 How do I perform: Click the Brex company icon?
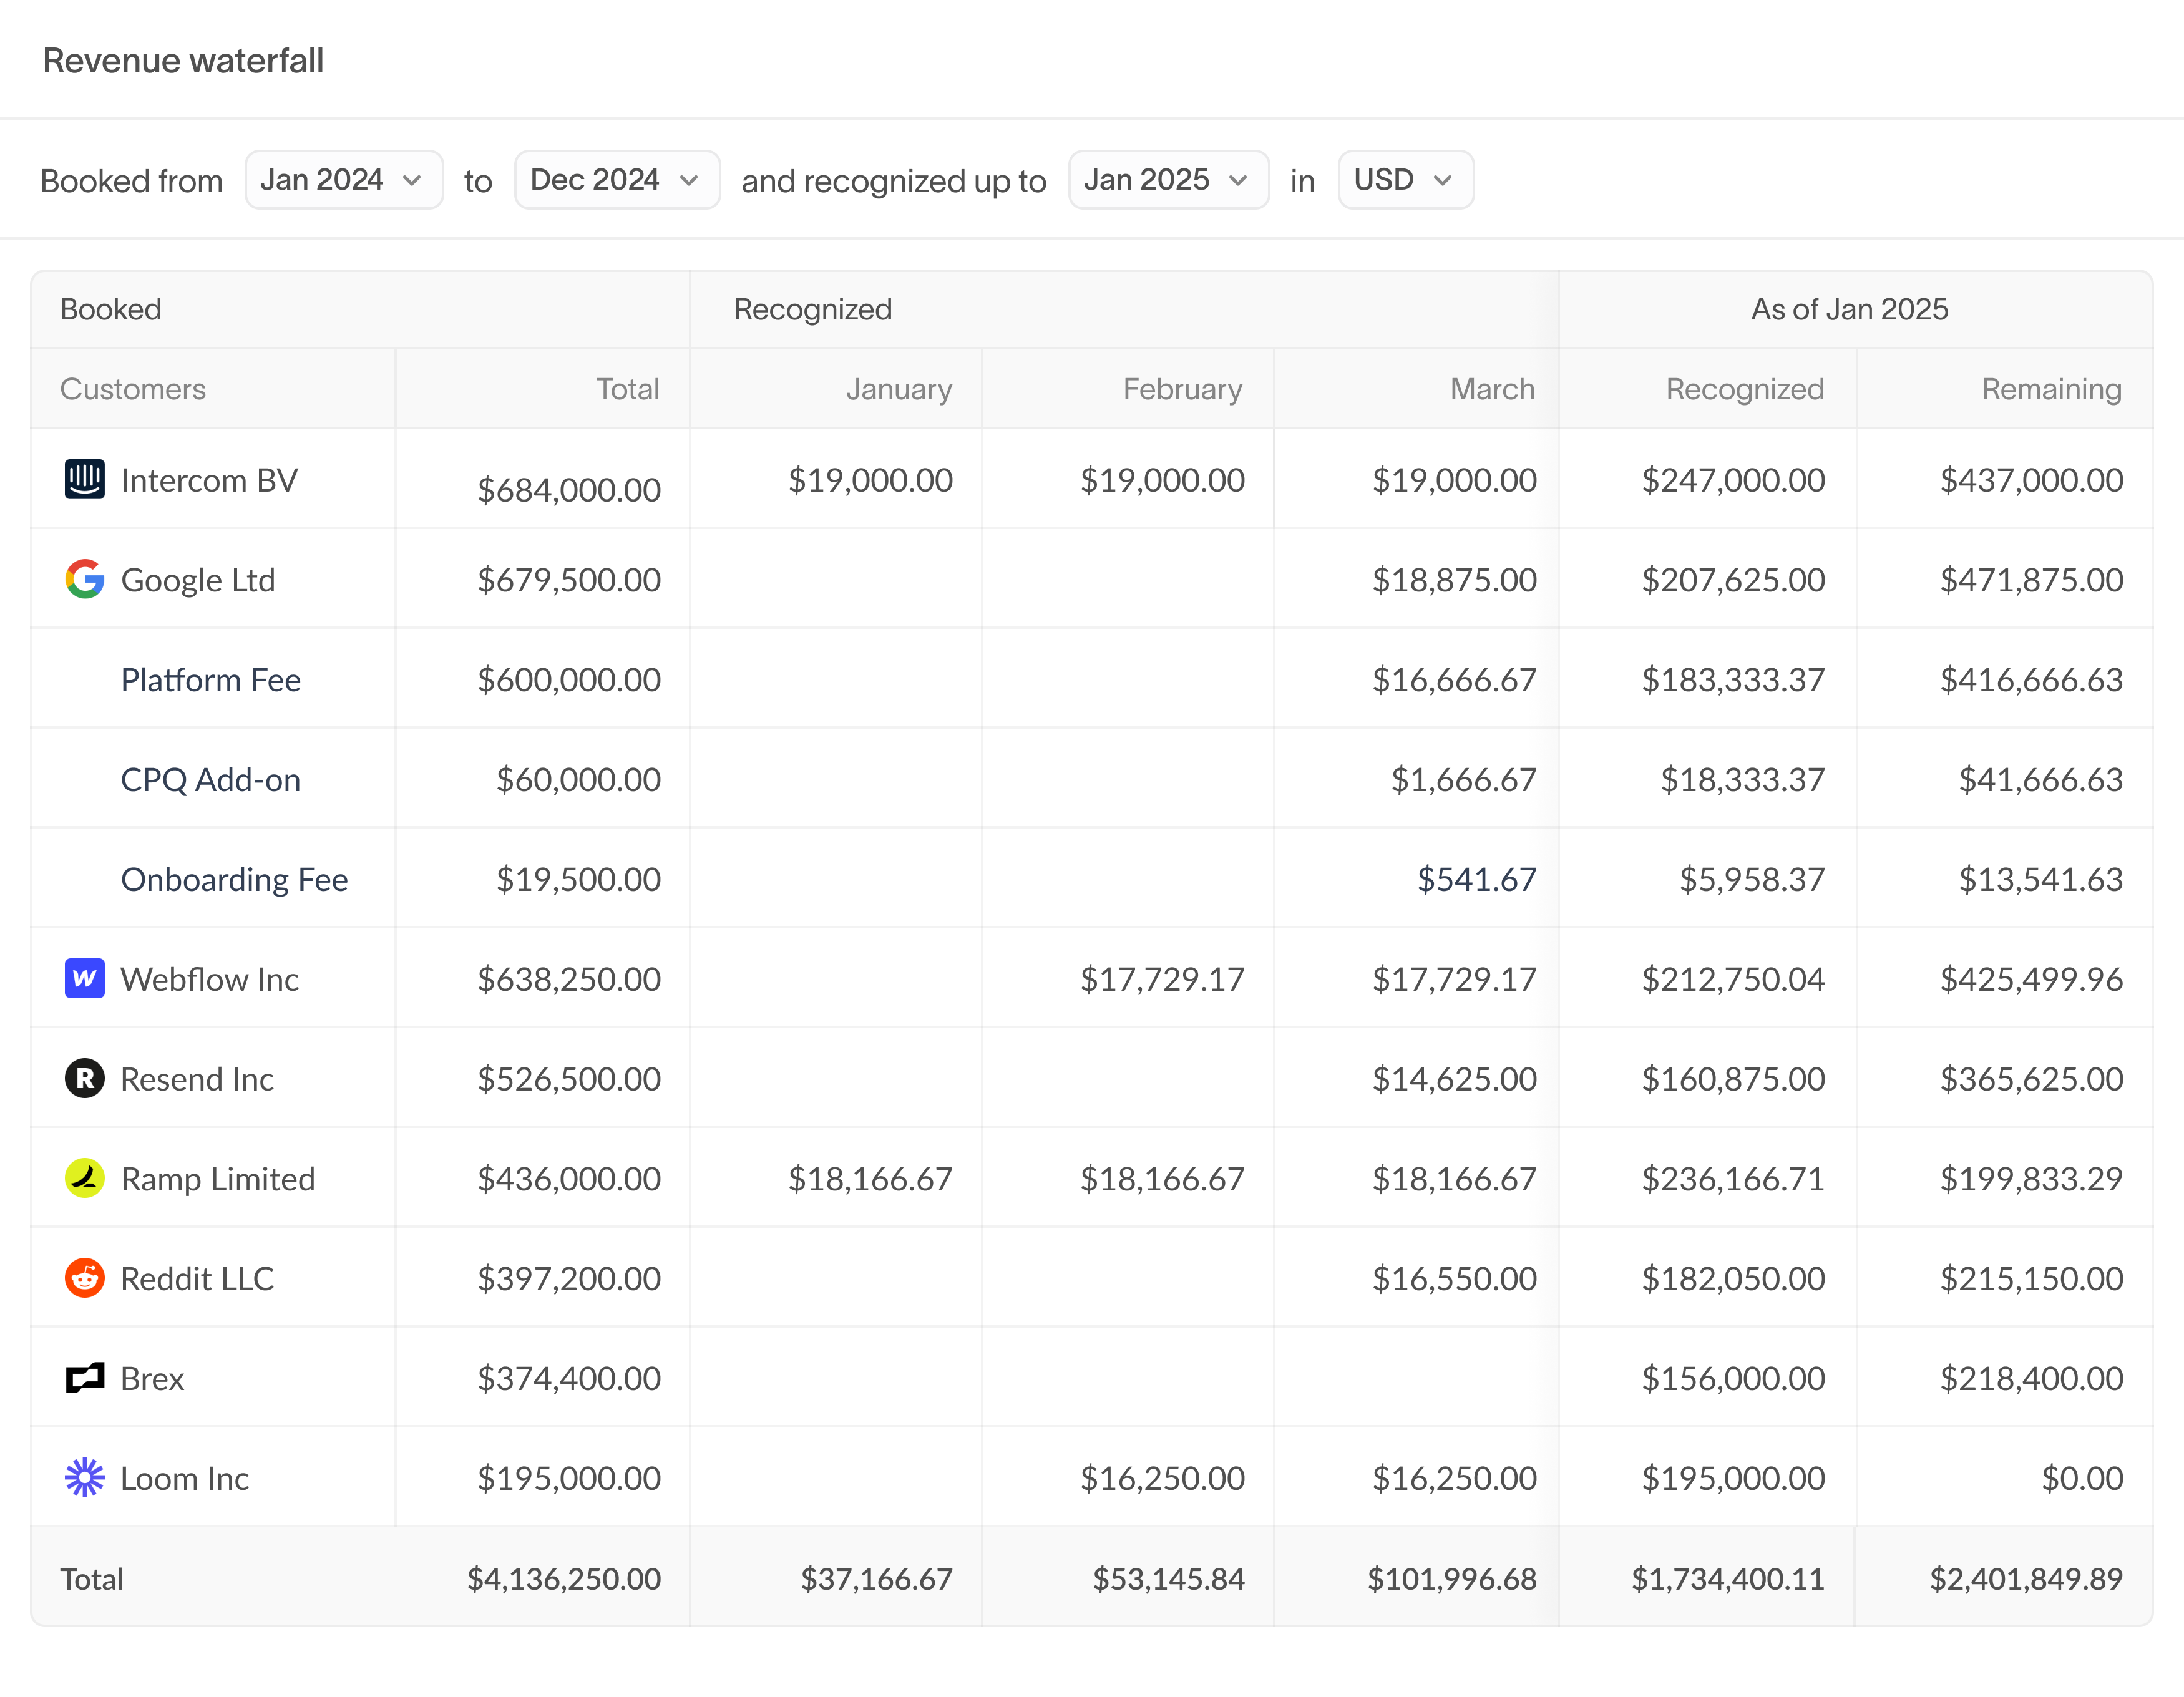(x=85, y=1377)
